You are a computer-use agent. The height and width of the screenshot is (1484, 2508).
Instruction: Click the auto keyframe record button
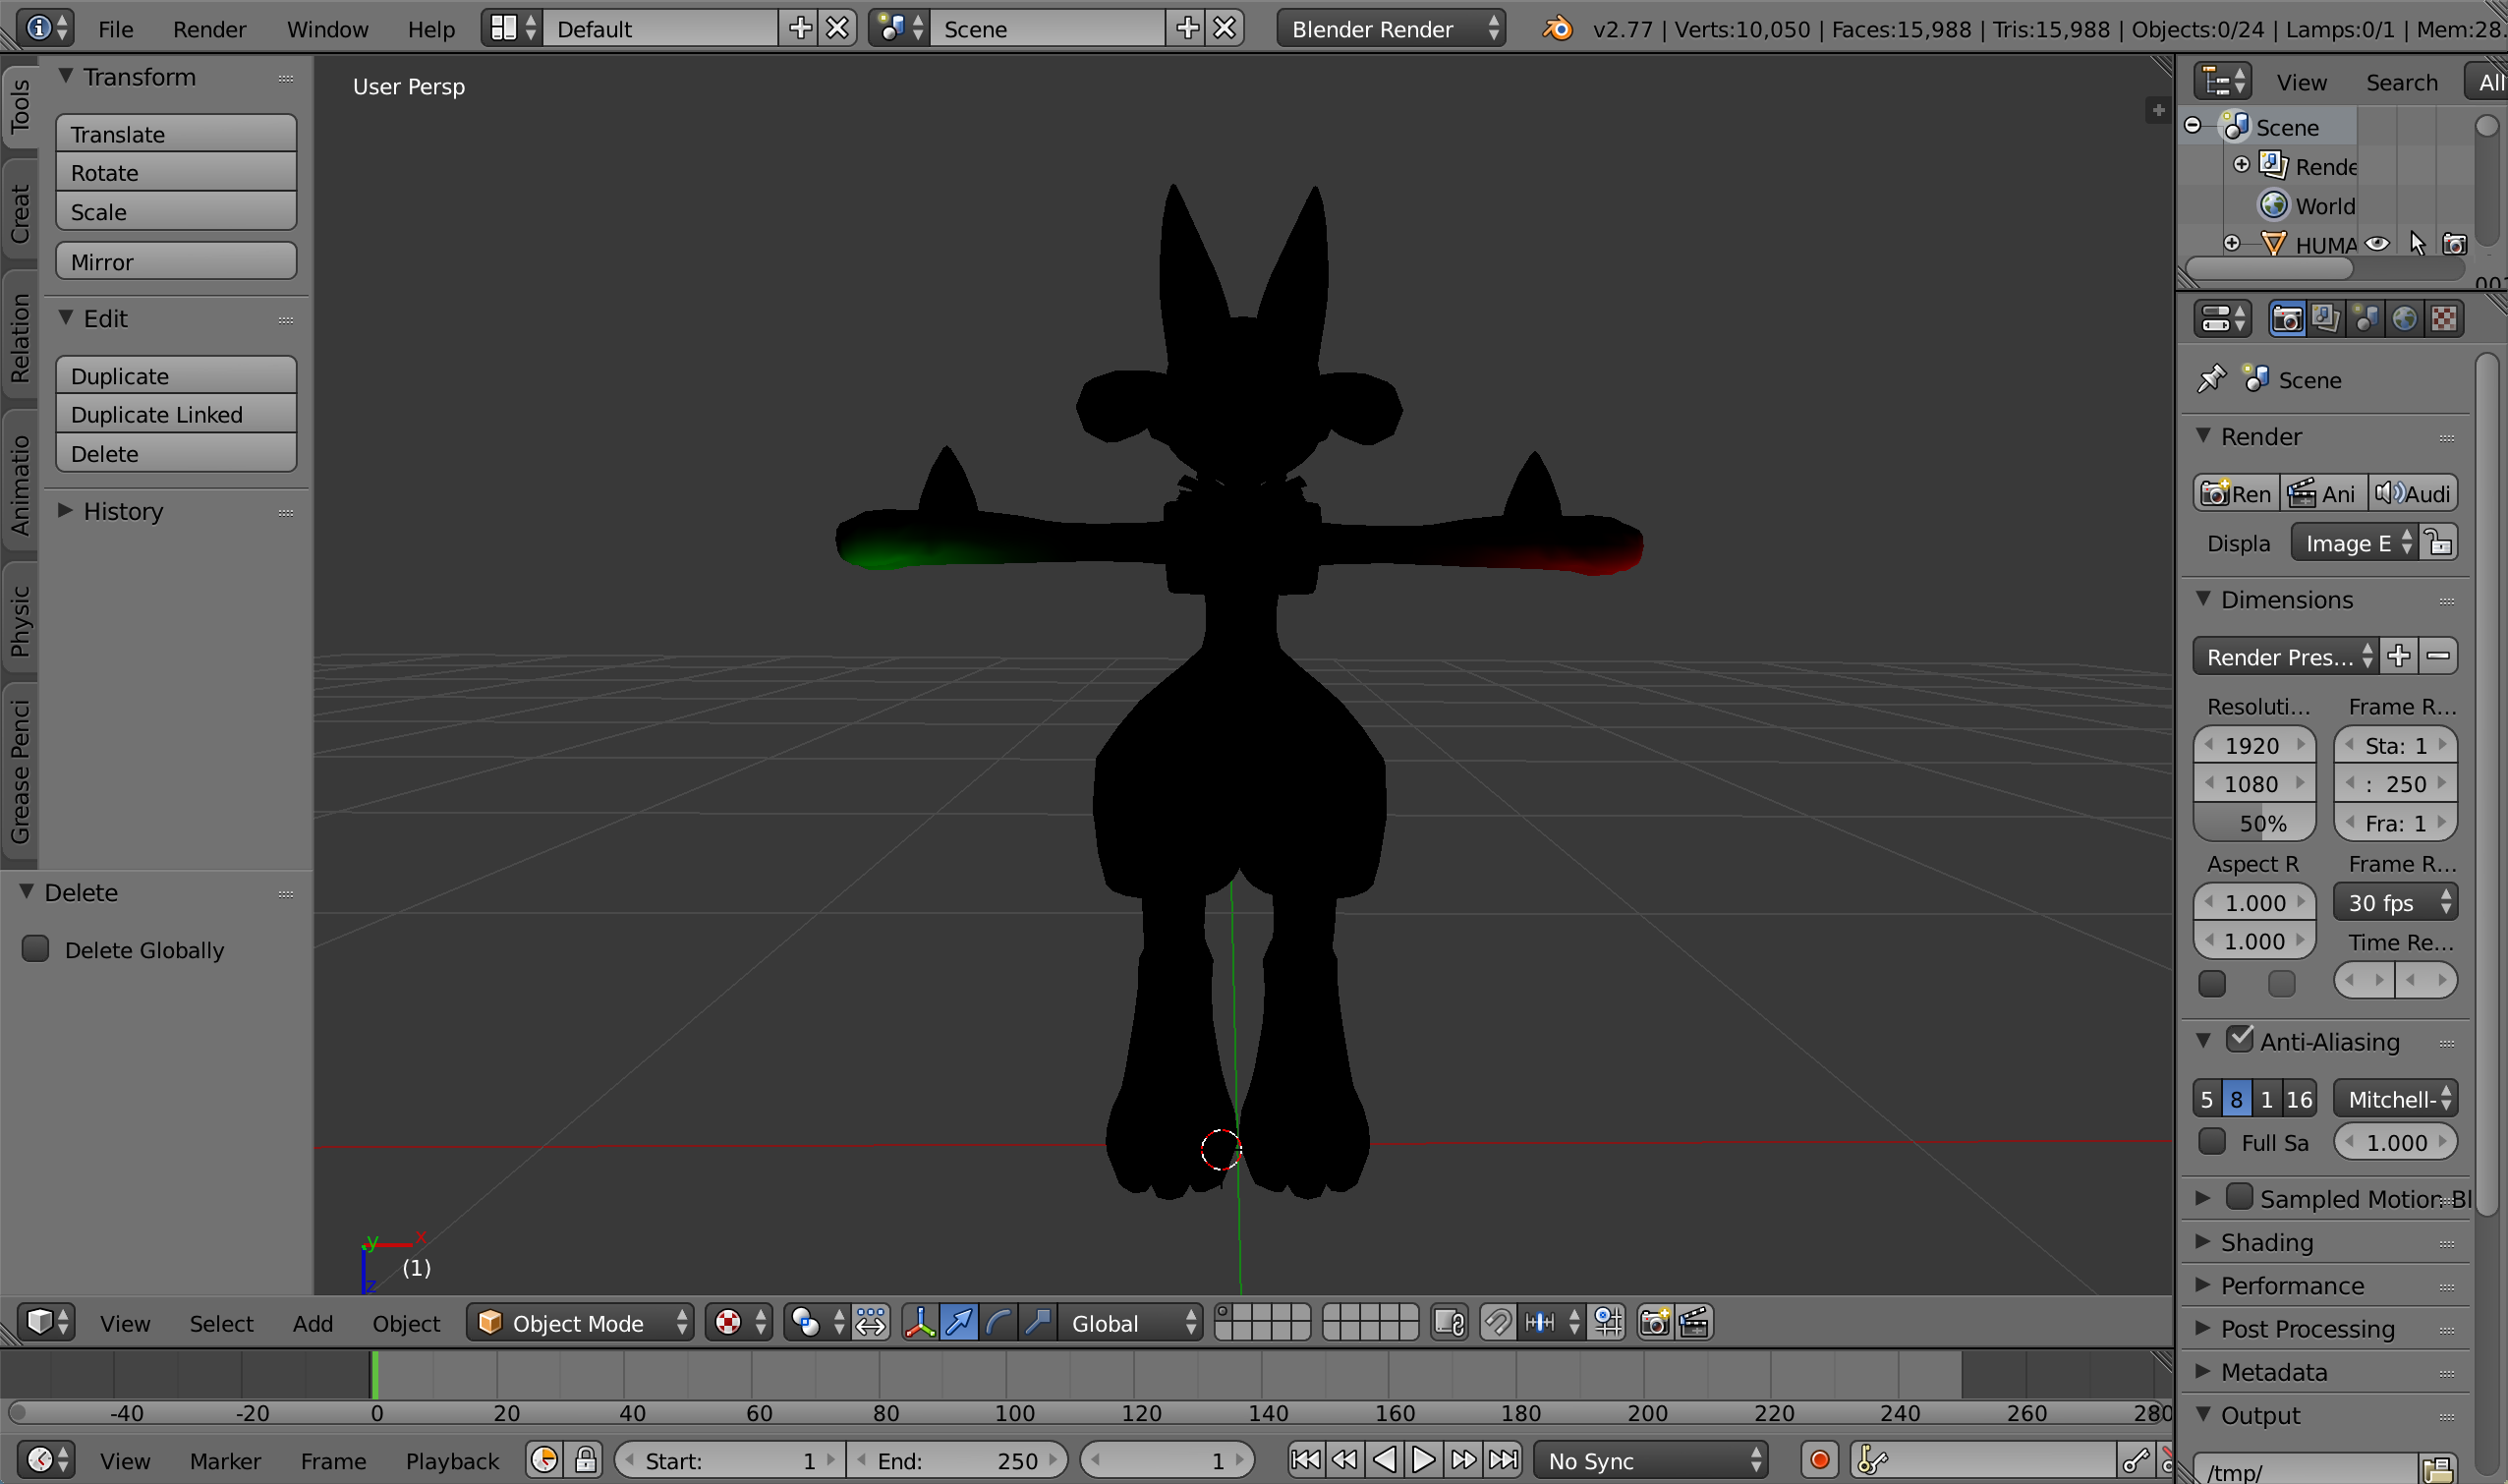click(x=1819, y=1460)
